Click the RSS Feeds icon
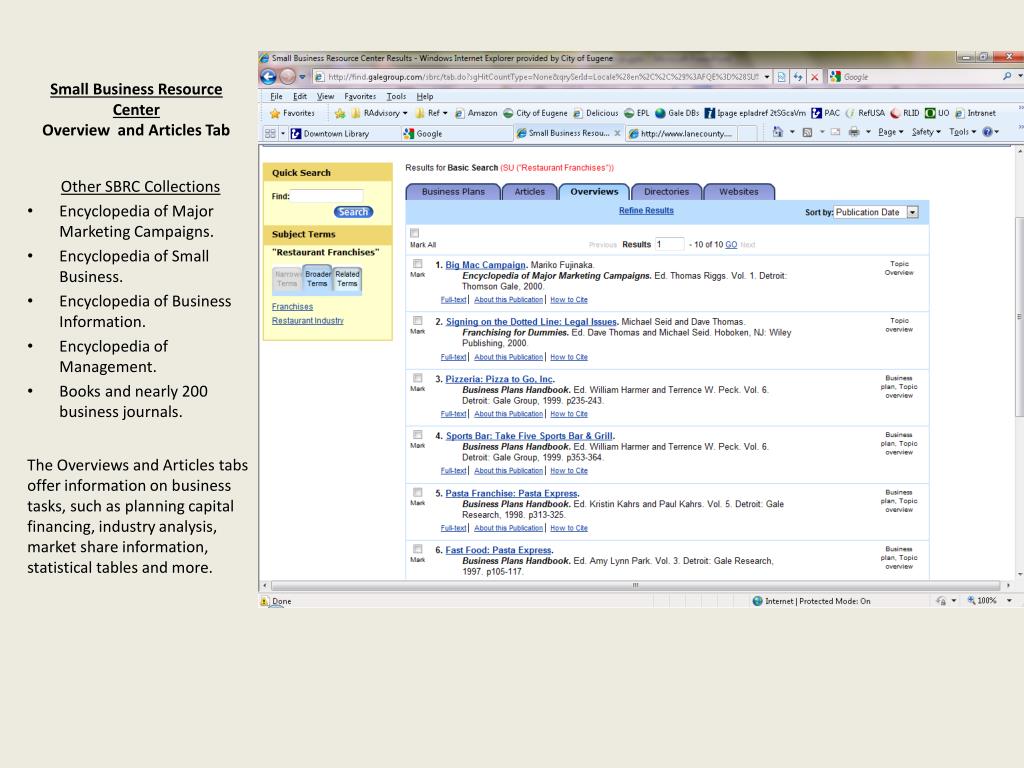This screenshot has height=768, width=1024. click(807, 132)
